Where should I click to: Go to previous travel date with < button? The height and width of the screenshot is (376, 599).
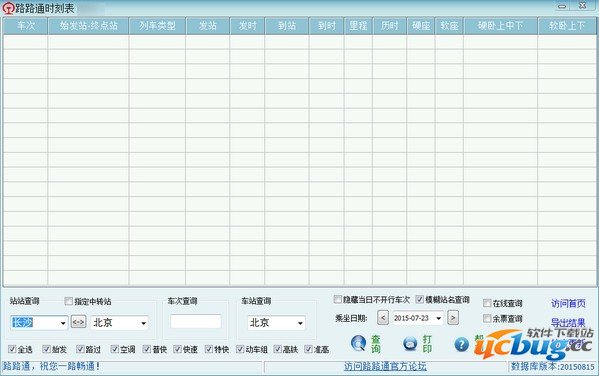click(383, 318)
